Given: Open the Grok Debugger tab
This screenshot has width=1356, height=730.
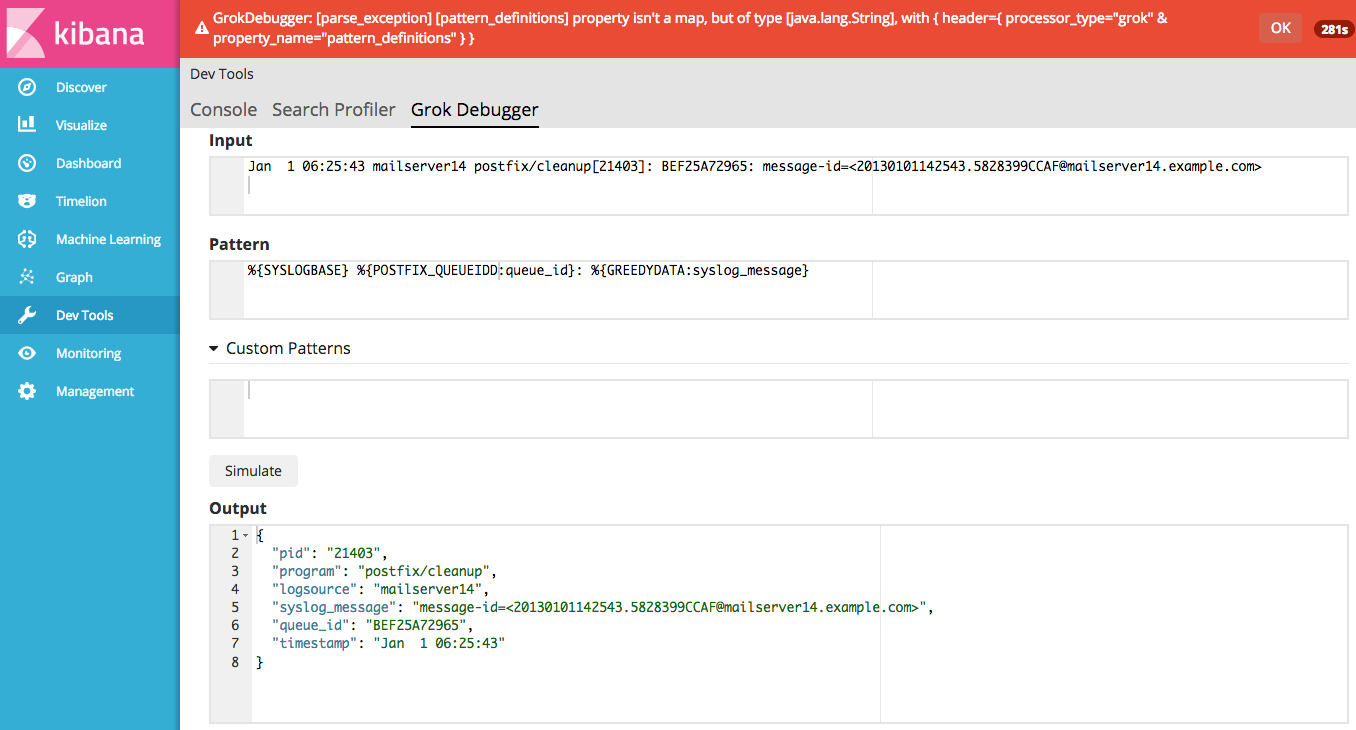Looking at the screenshot, I should (x=474, y=110).
